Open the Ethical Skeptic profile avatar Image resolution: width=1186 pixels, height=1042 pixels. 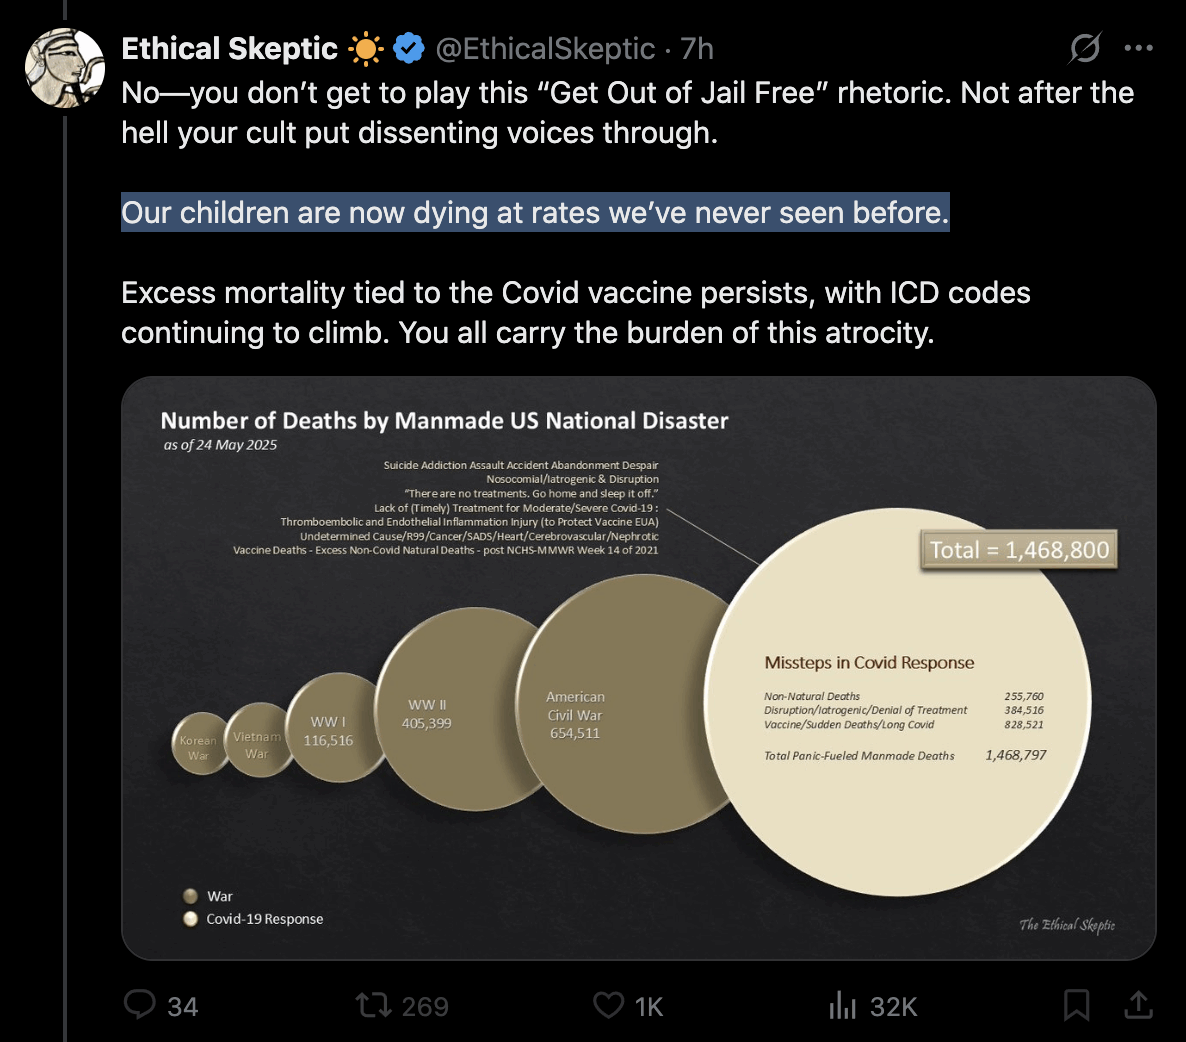64,67
